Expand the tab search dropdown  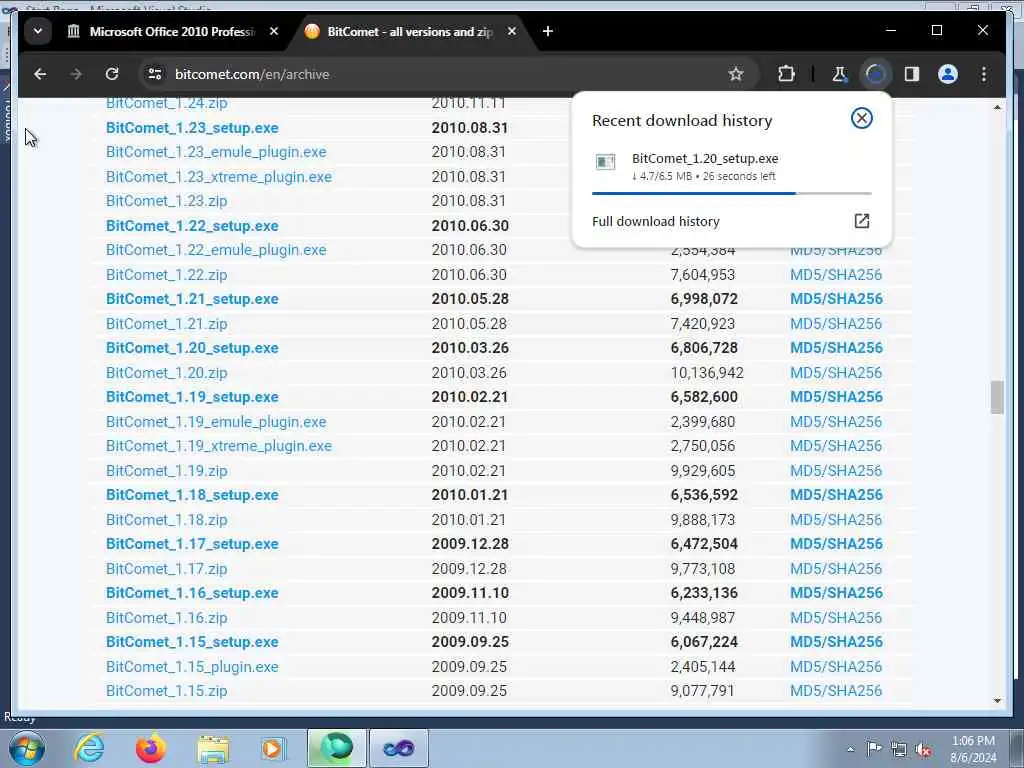coord(38,31)
